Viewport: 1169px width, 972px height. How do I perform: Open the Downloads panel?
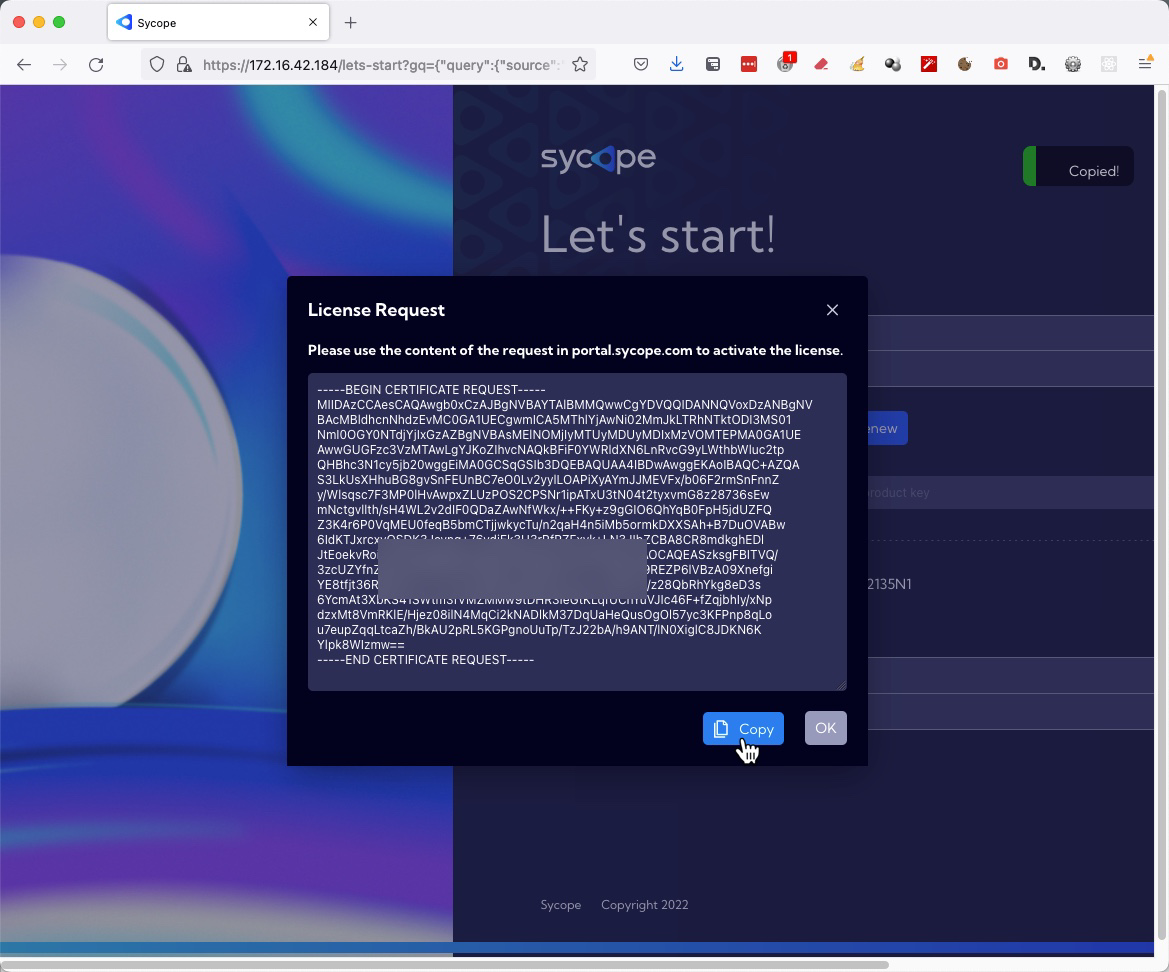[x=676, y=65]
